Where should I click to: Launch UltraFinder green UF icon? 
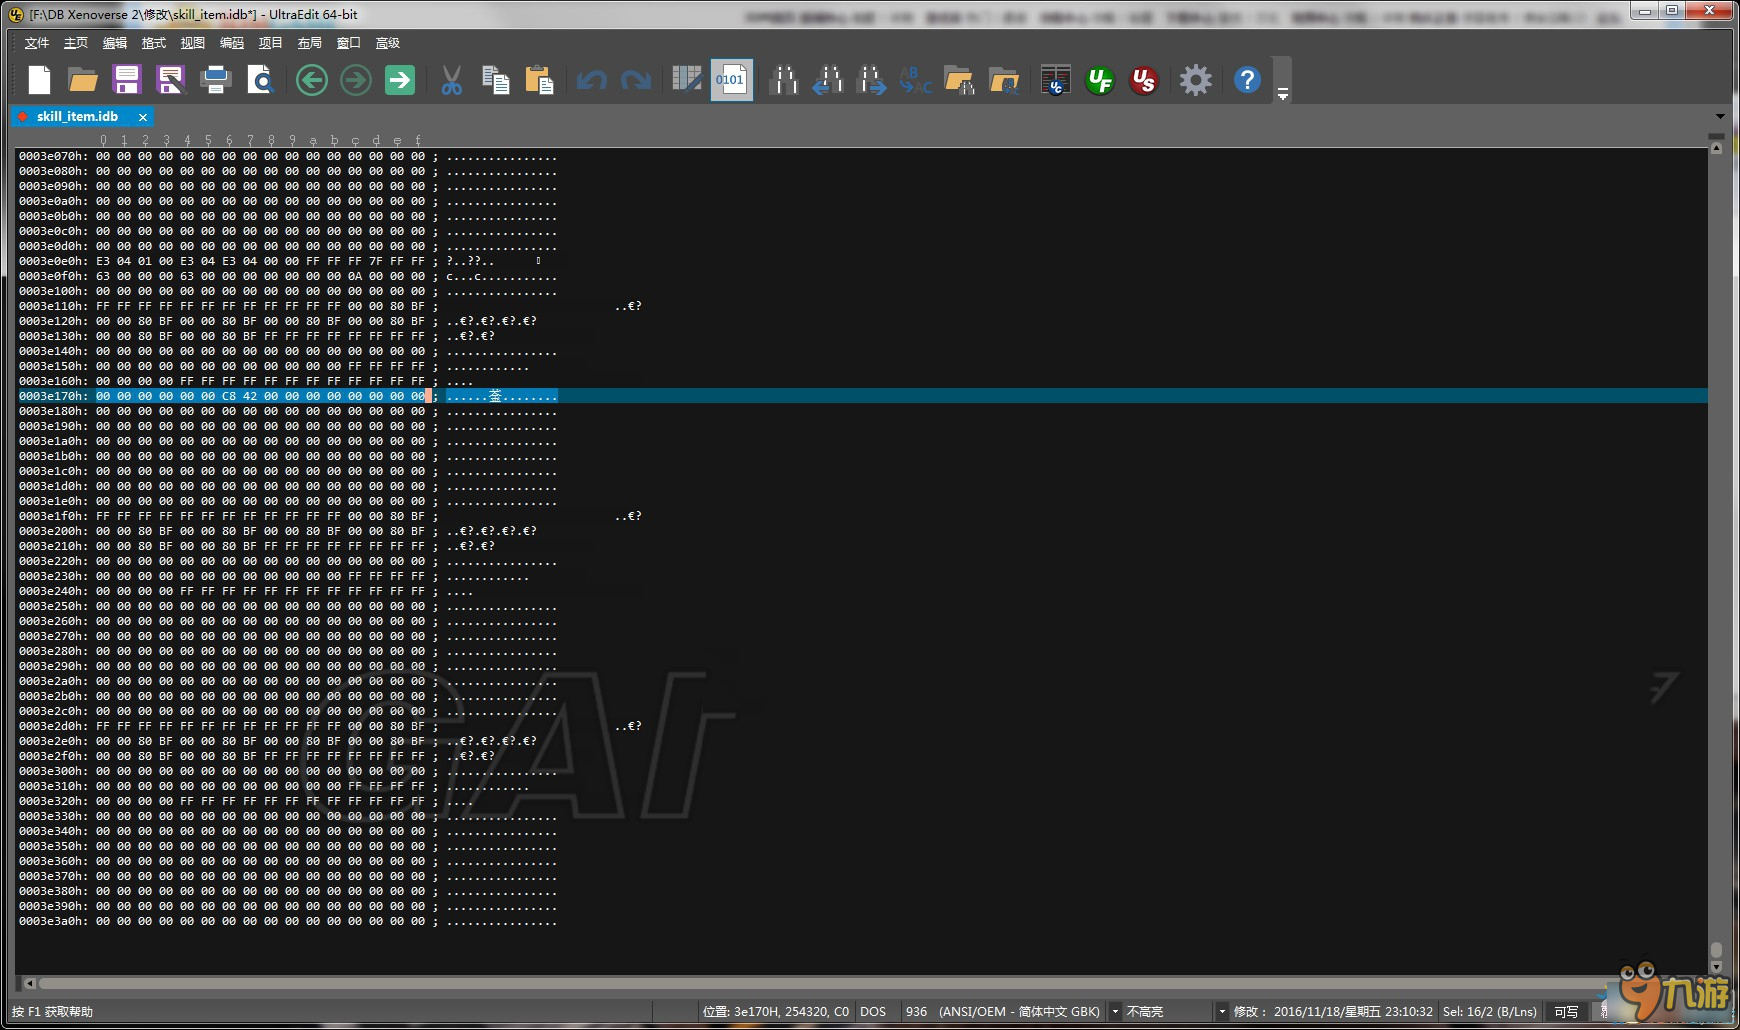1100,80
